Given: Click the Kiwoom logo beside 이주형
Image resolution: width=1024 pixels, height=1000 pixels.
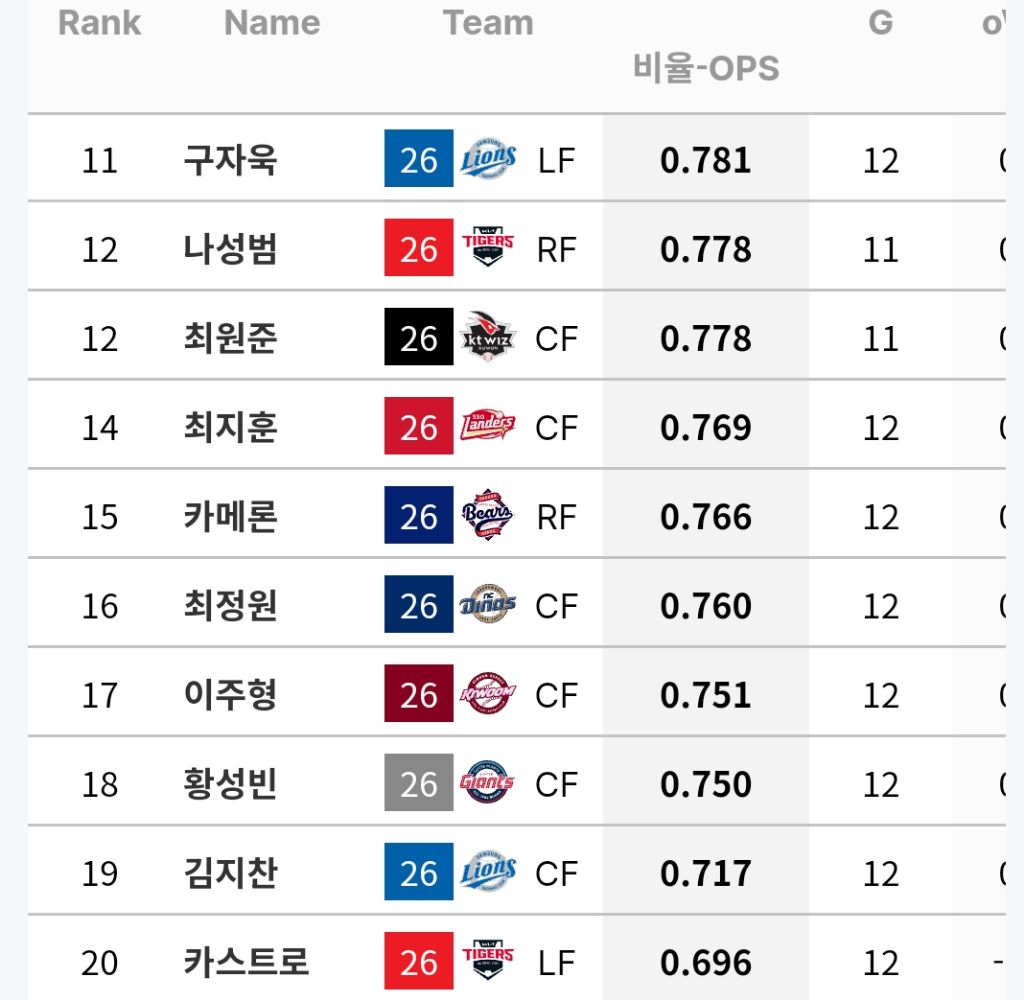Looking at the screenshot, I should click(x=488, y=693).
